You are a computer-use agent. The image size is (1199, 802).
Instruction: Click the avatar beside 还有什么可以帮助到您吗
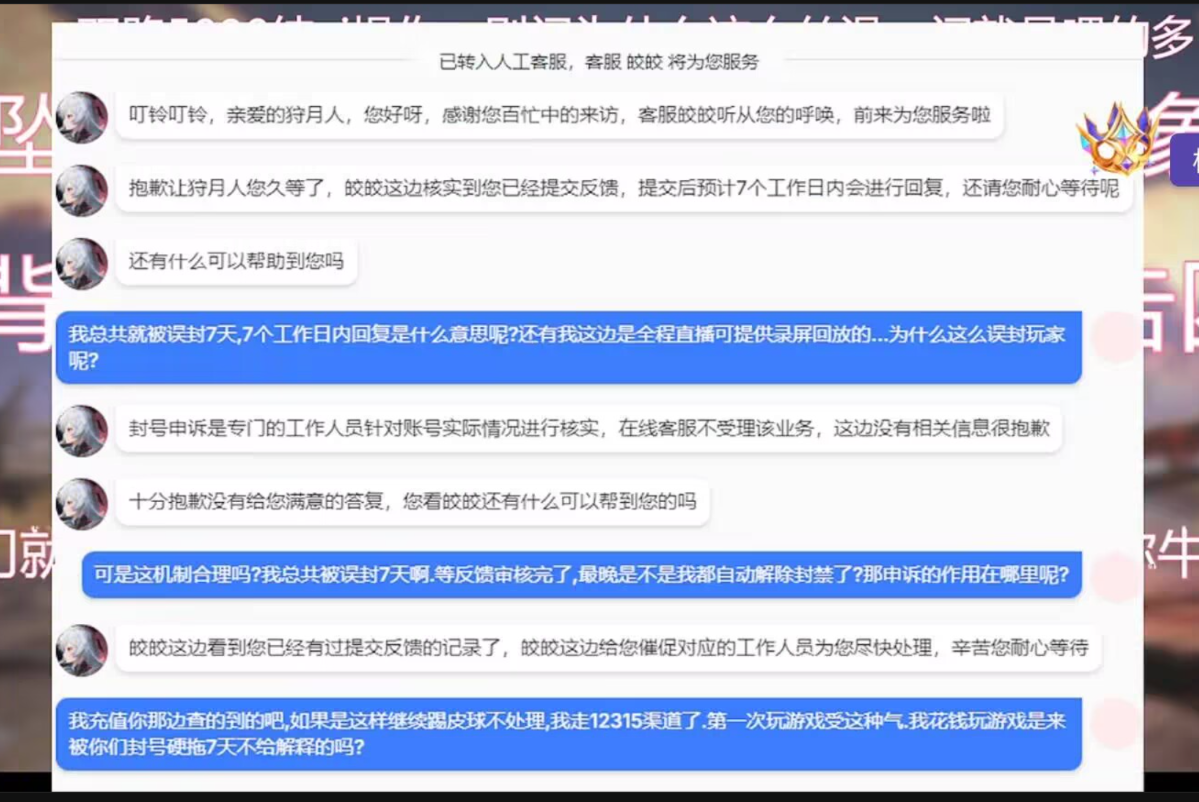[x=81, y=263]
